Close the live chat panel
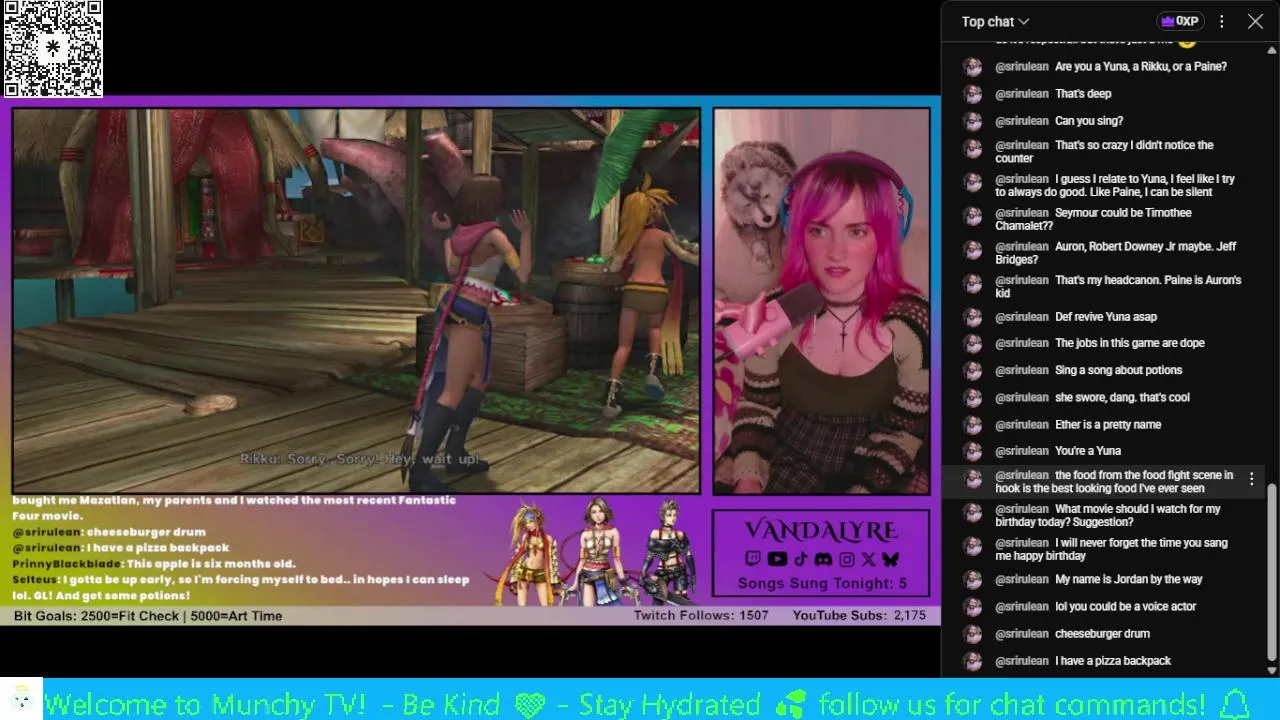1280x720 pixels. coord(1255,21)
